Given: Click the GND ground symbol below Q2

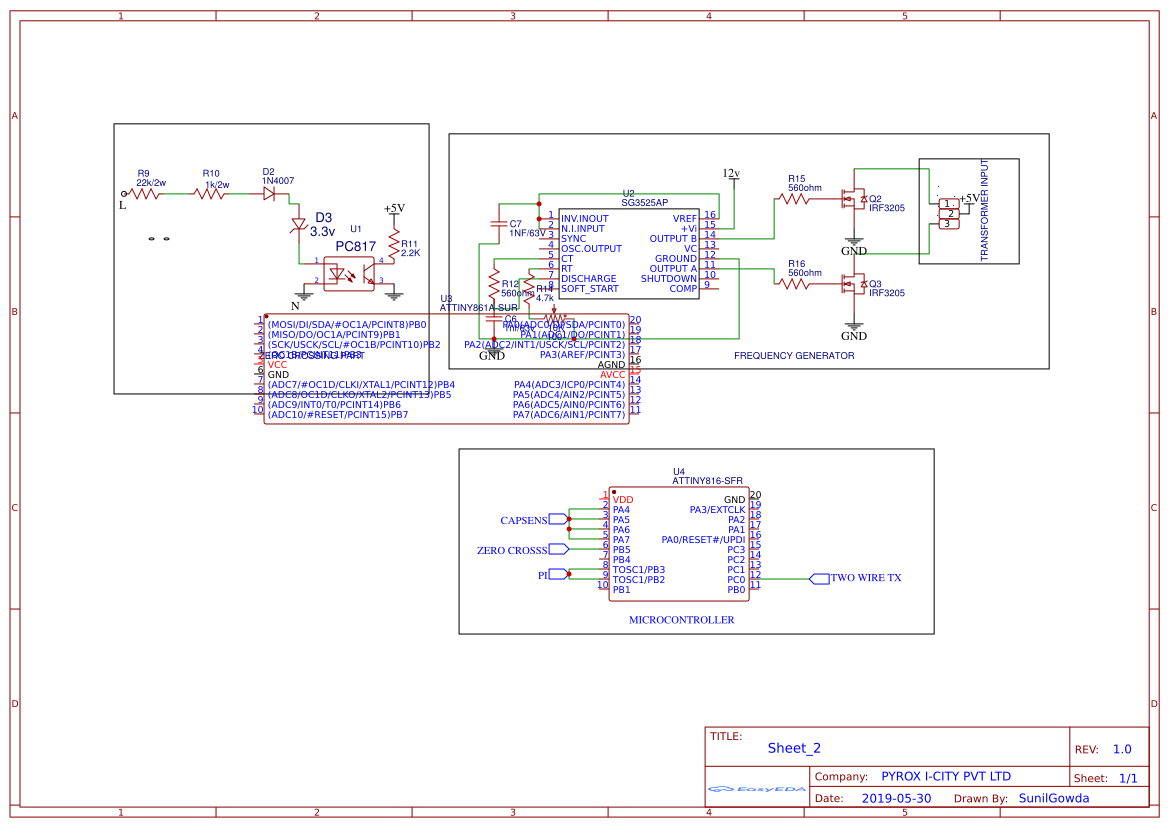Looking at the screenshot, I should coord(852,238).
